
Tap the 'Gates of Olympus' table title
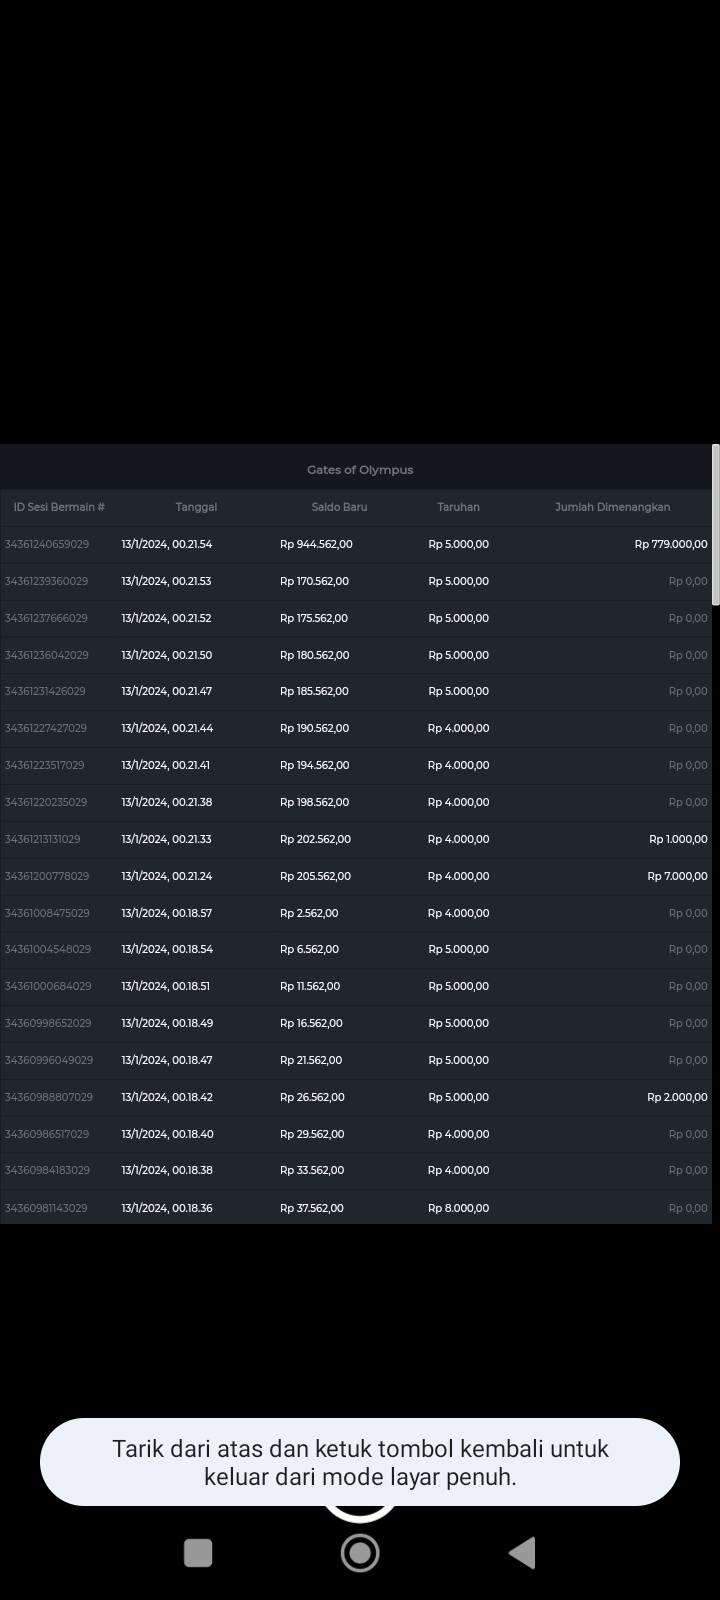tap(359, 470)
